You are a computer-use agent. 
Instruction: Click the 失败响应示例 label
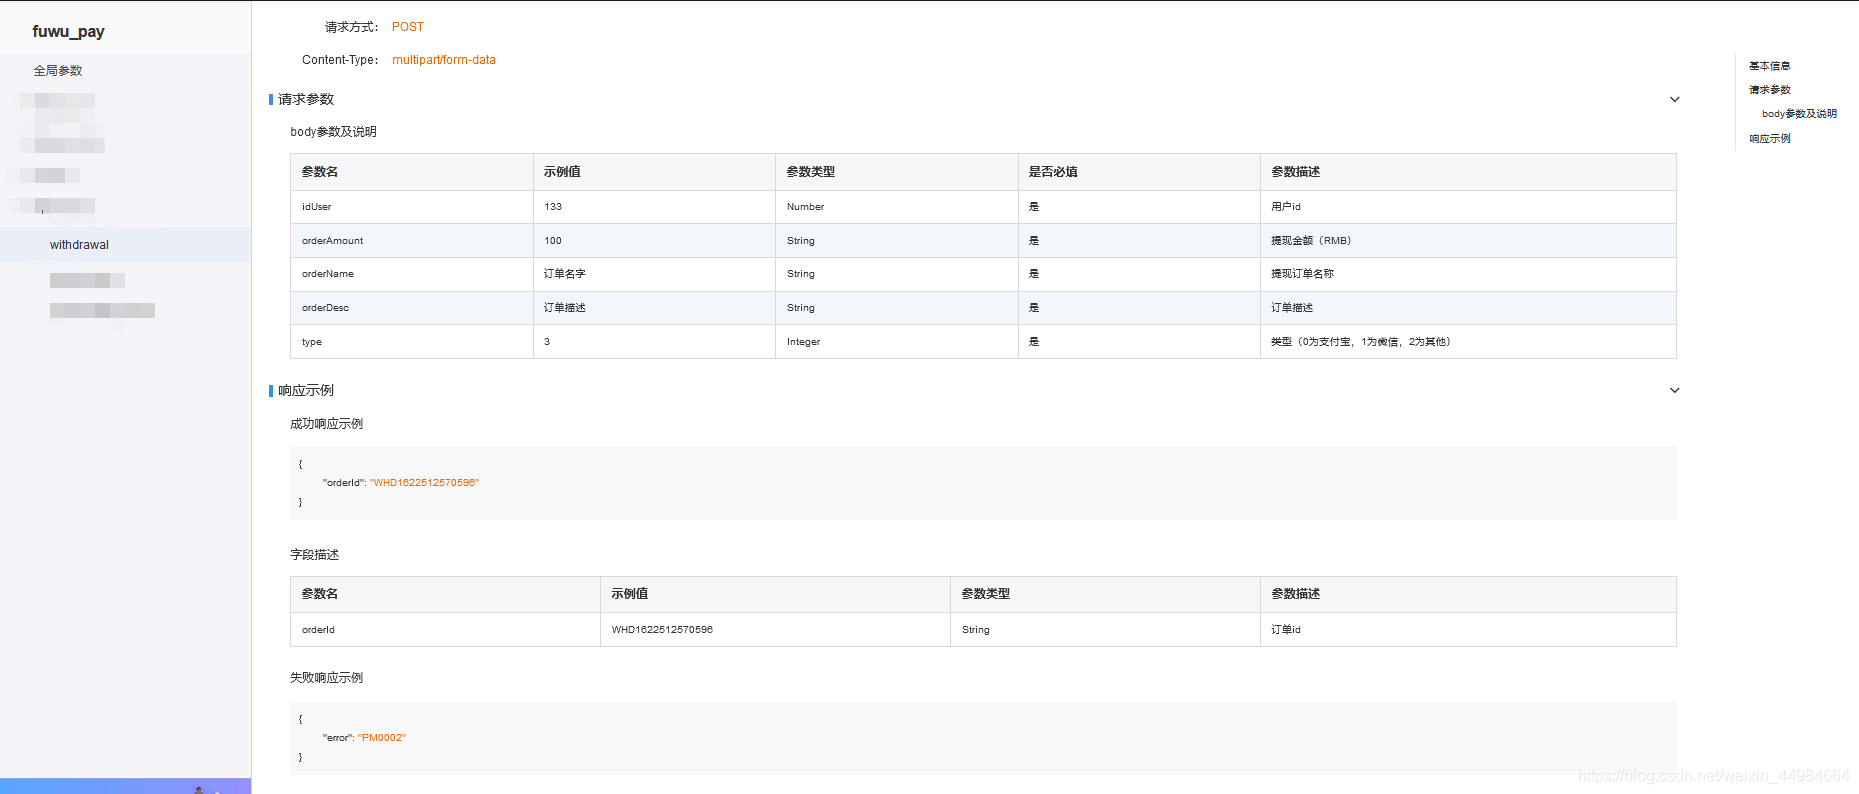326,678
